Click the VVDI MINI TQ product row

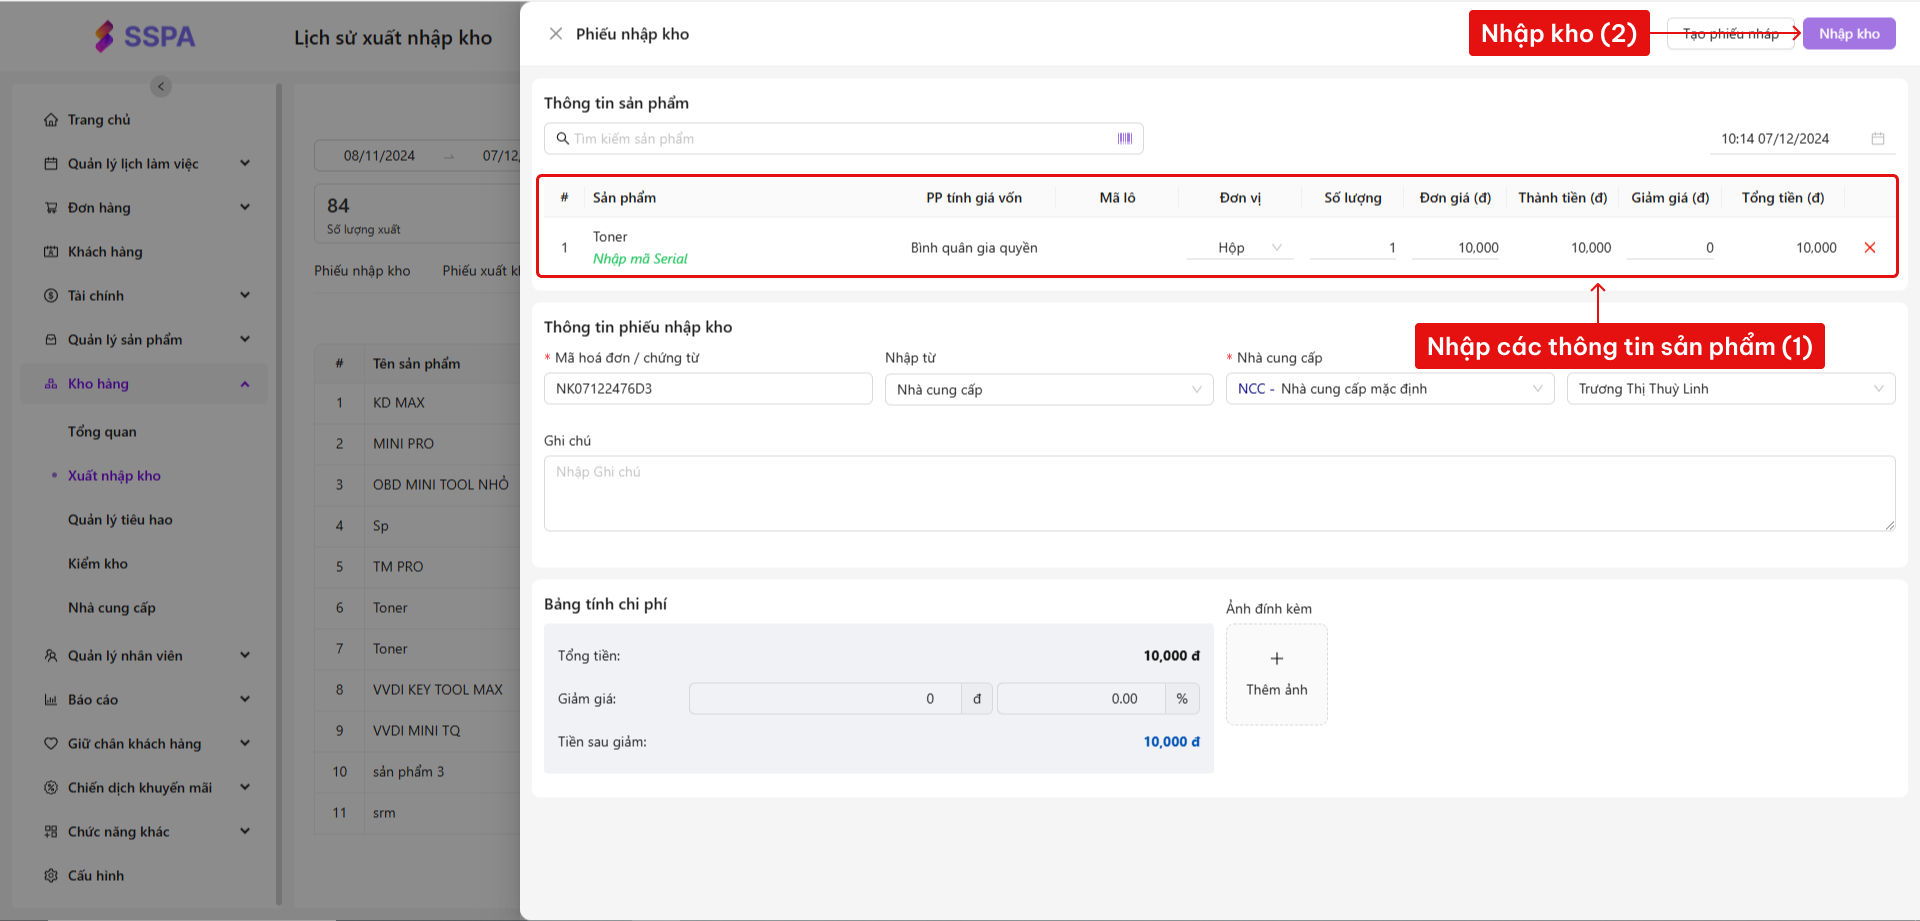click(x=417, y=731)
